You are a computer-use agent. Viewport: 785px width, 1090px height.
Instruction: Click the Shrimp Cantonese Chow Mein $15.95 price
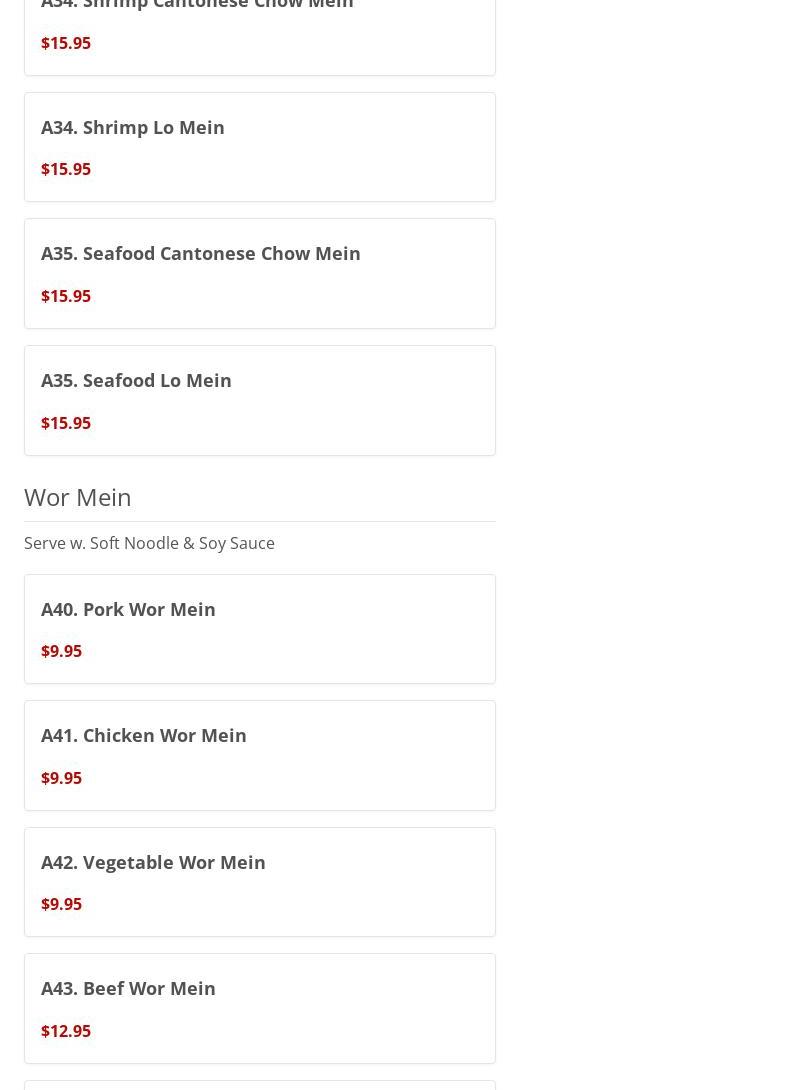[66, 43]
